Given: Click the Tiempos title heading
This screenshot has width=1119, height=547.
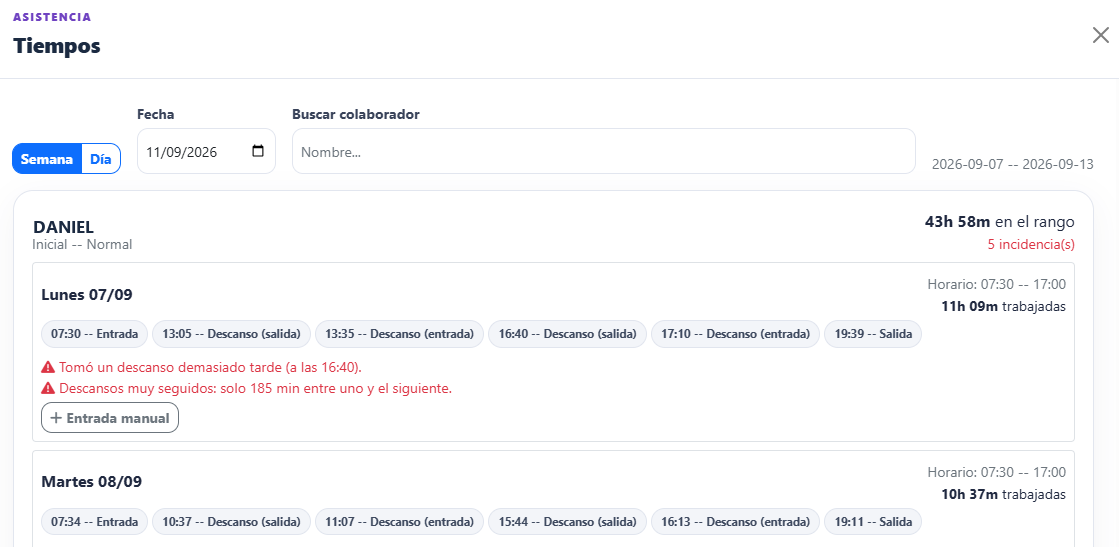Looking at the screenshot, I should (x=57, y=46).
